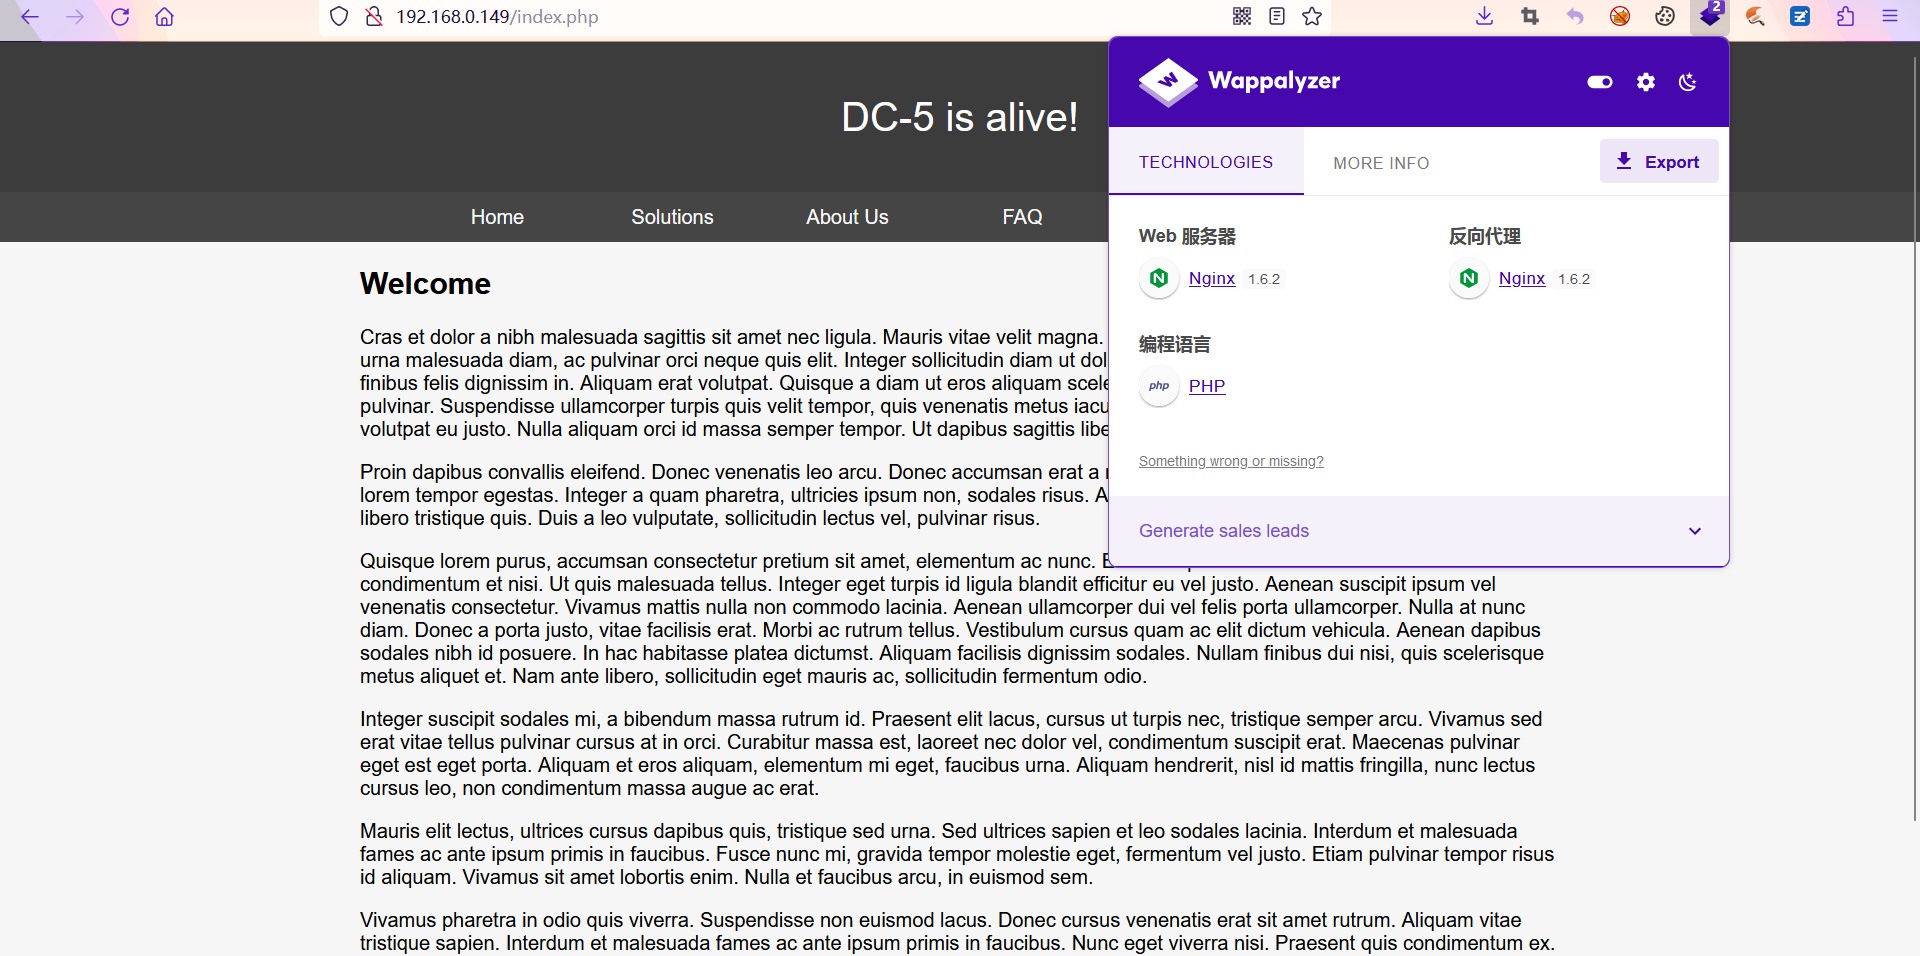Select the TECHNOLOGIES tab

pyautogui.click(x=1205, y=162)
